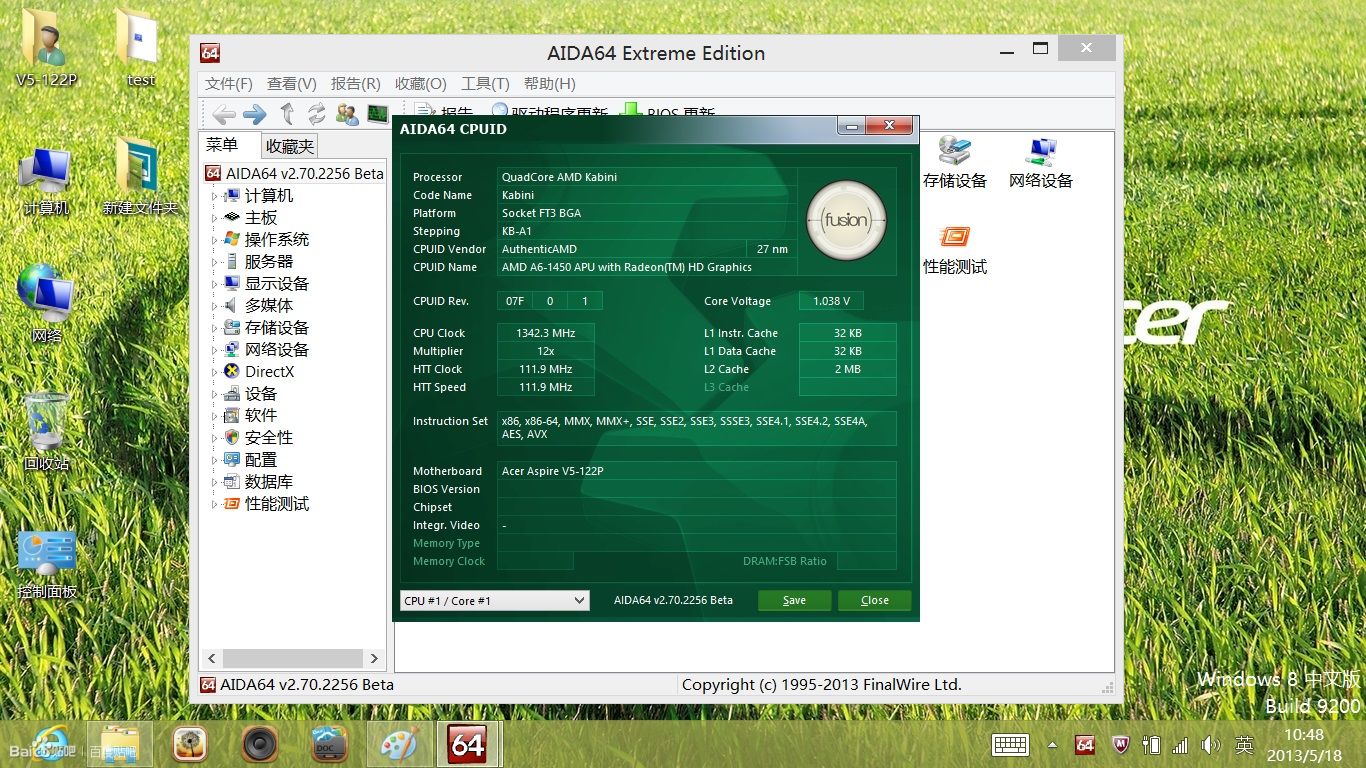Expand the 计算机 tree node
1366x768 pixels.
pyautogui.click(x=213, y=196)
